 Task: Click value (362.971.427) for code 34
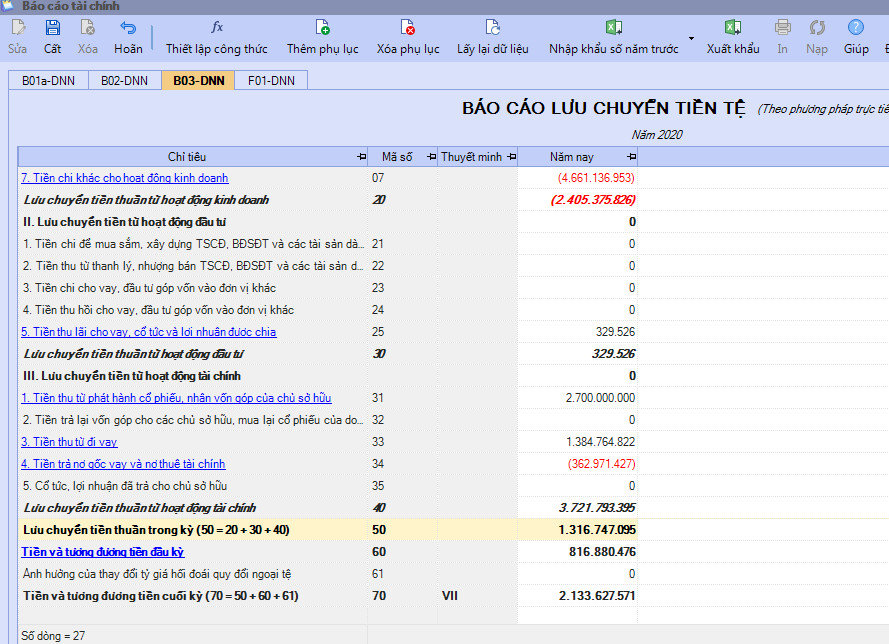pos(602,464)
